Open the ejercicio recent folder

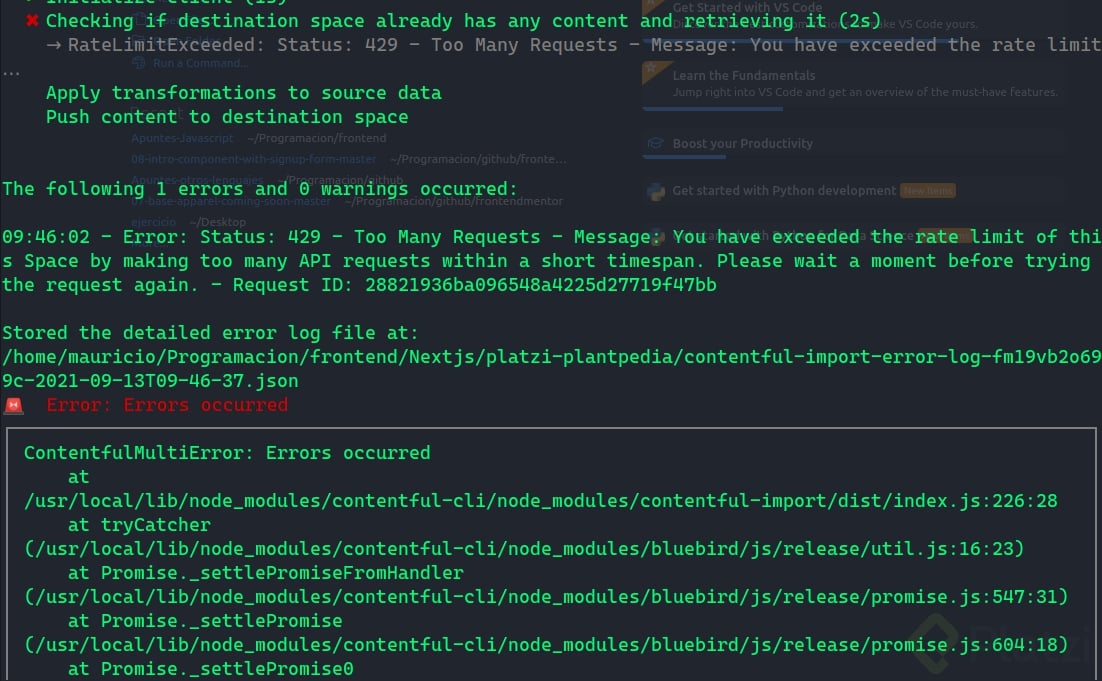point(154,221)
